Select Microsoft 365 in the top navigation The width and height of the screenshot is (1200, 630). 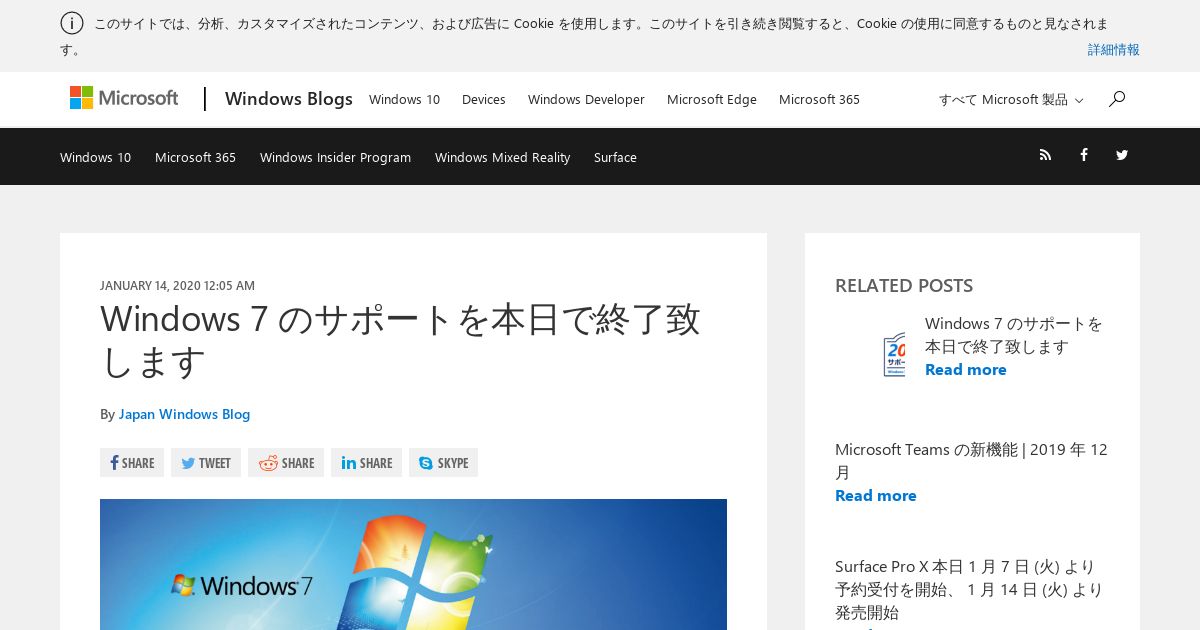[819, 99]
